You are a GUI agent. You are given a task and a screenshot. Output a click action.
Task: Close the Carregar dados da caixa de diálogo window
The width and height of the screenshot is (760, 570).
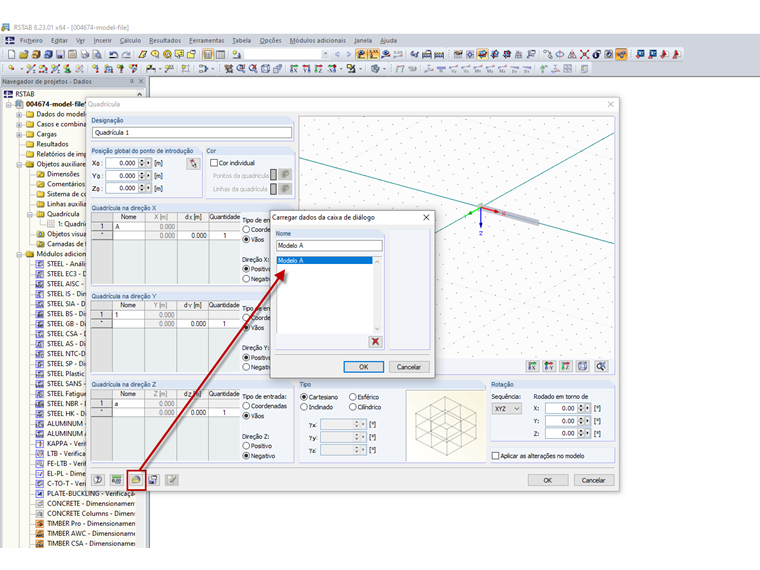[426, 218]
